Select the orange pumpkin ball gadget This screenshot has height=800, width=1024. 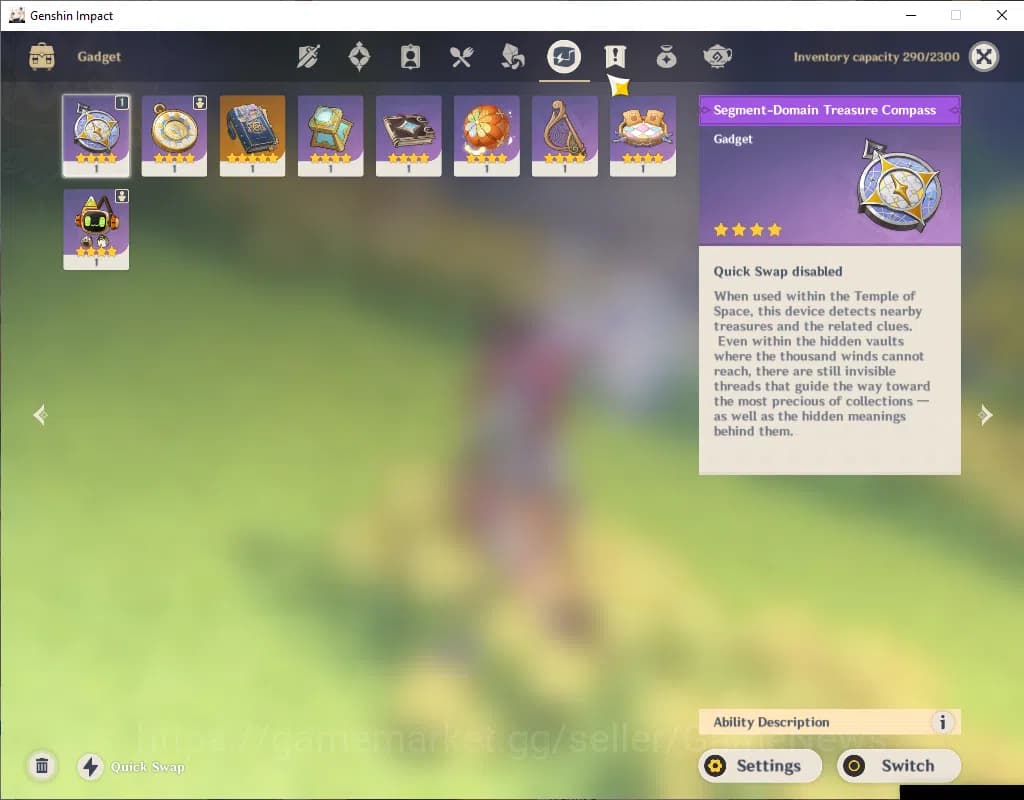tap(487, 136)
